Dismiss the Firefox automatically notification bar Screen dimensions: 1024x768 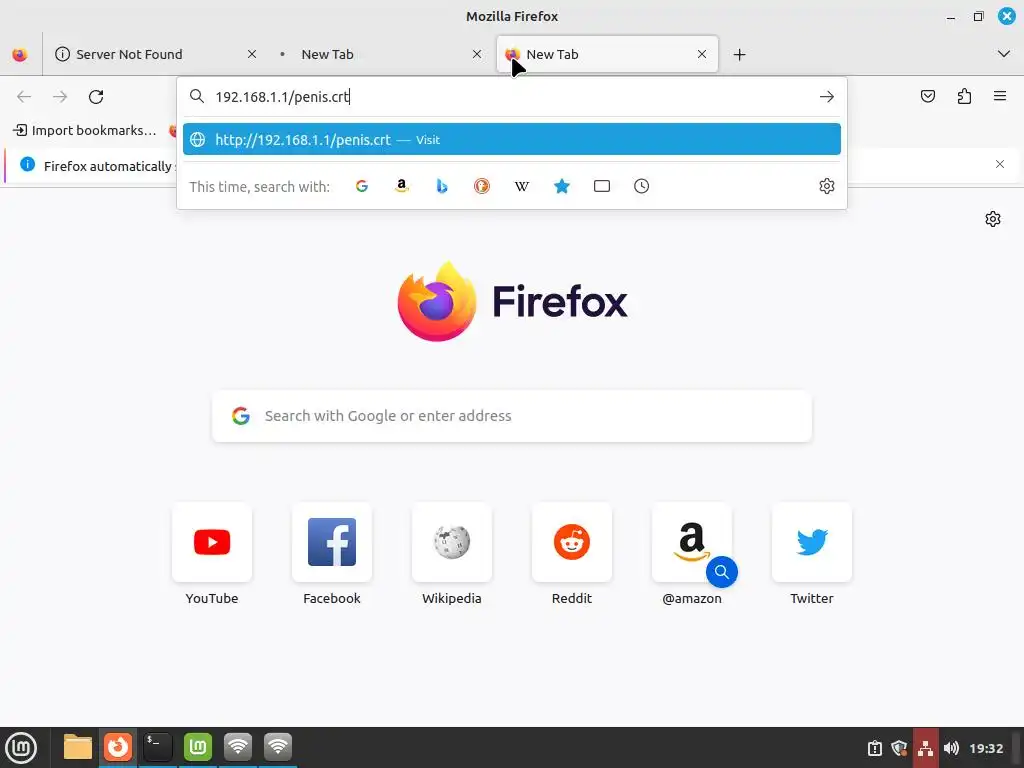(1000, 164)
